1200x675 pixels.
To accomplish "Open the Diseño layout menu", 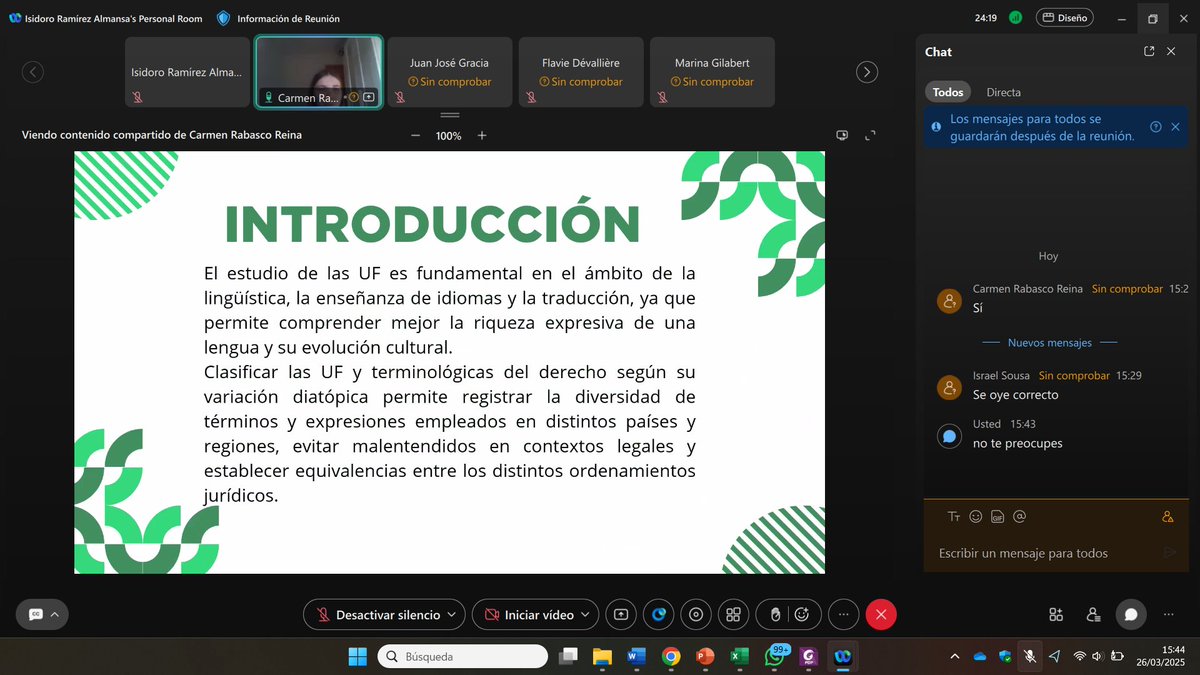I will point(1064,17).
